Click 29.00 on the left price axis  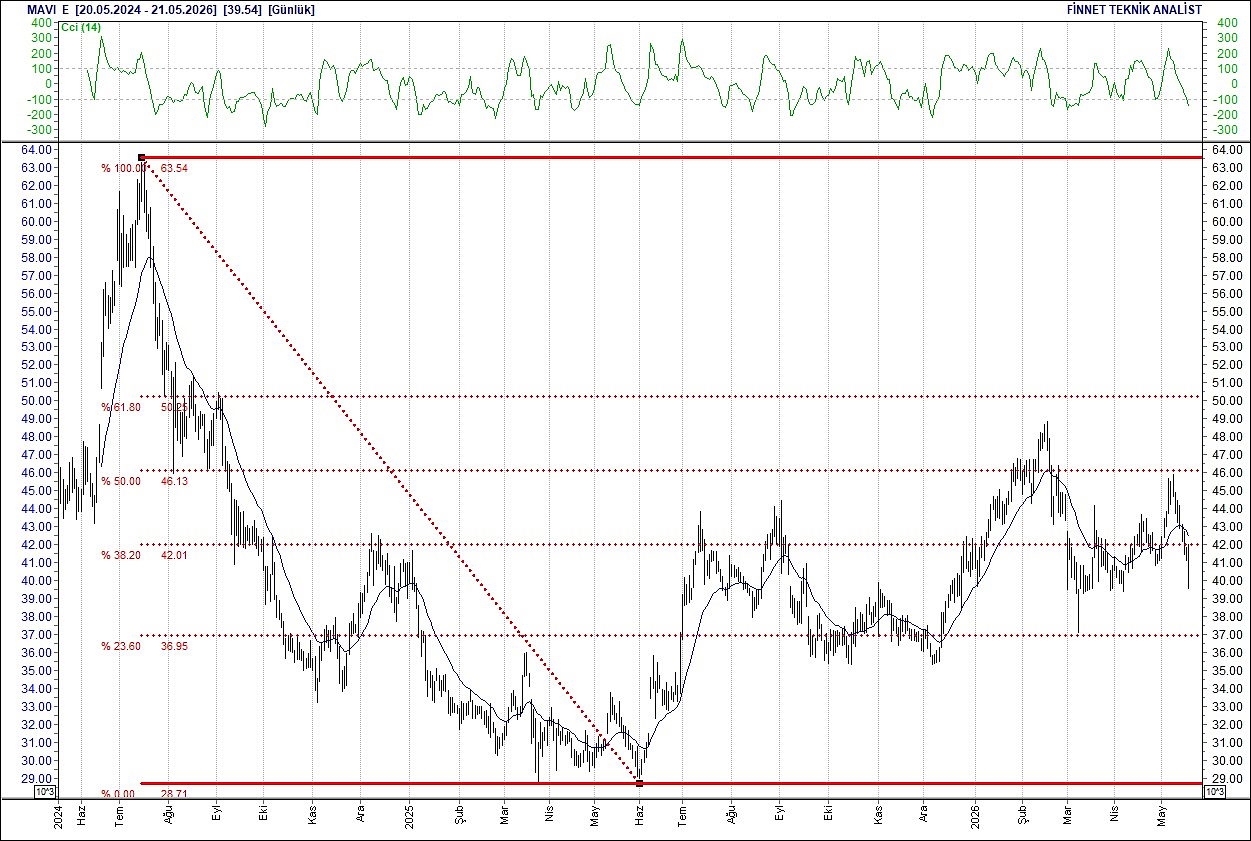pyautogui.click(x=36, y=778)
